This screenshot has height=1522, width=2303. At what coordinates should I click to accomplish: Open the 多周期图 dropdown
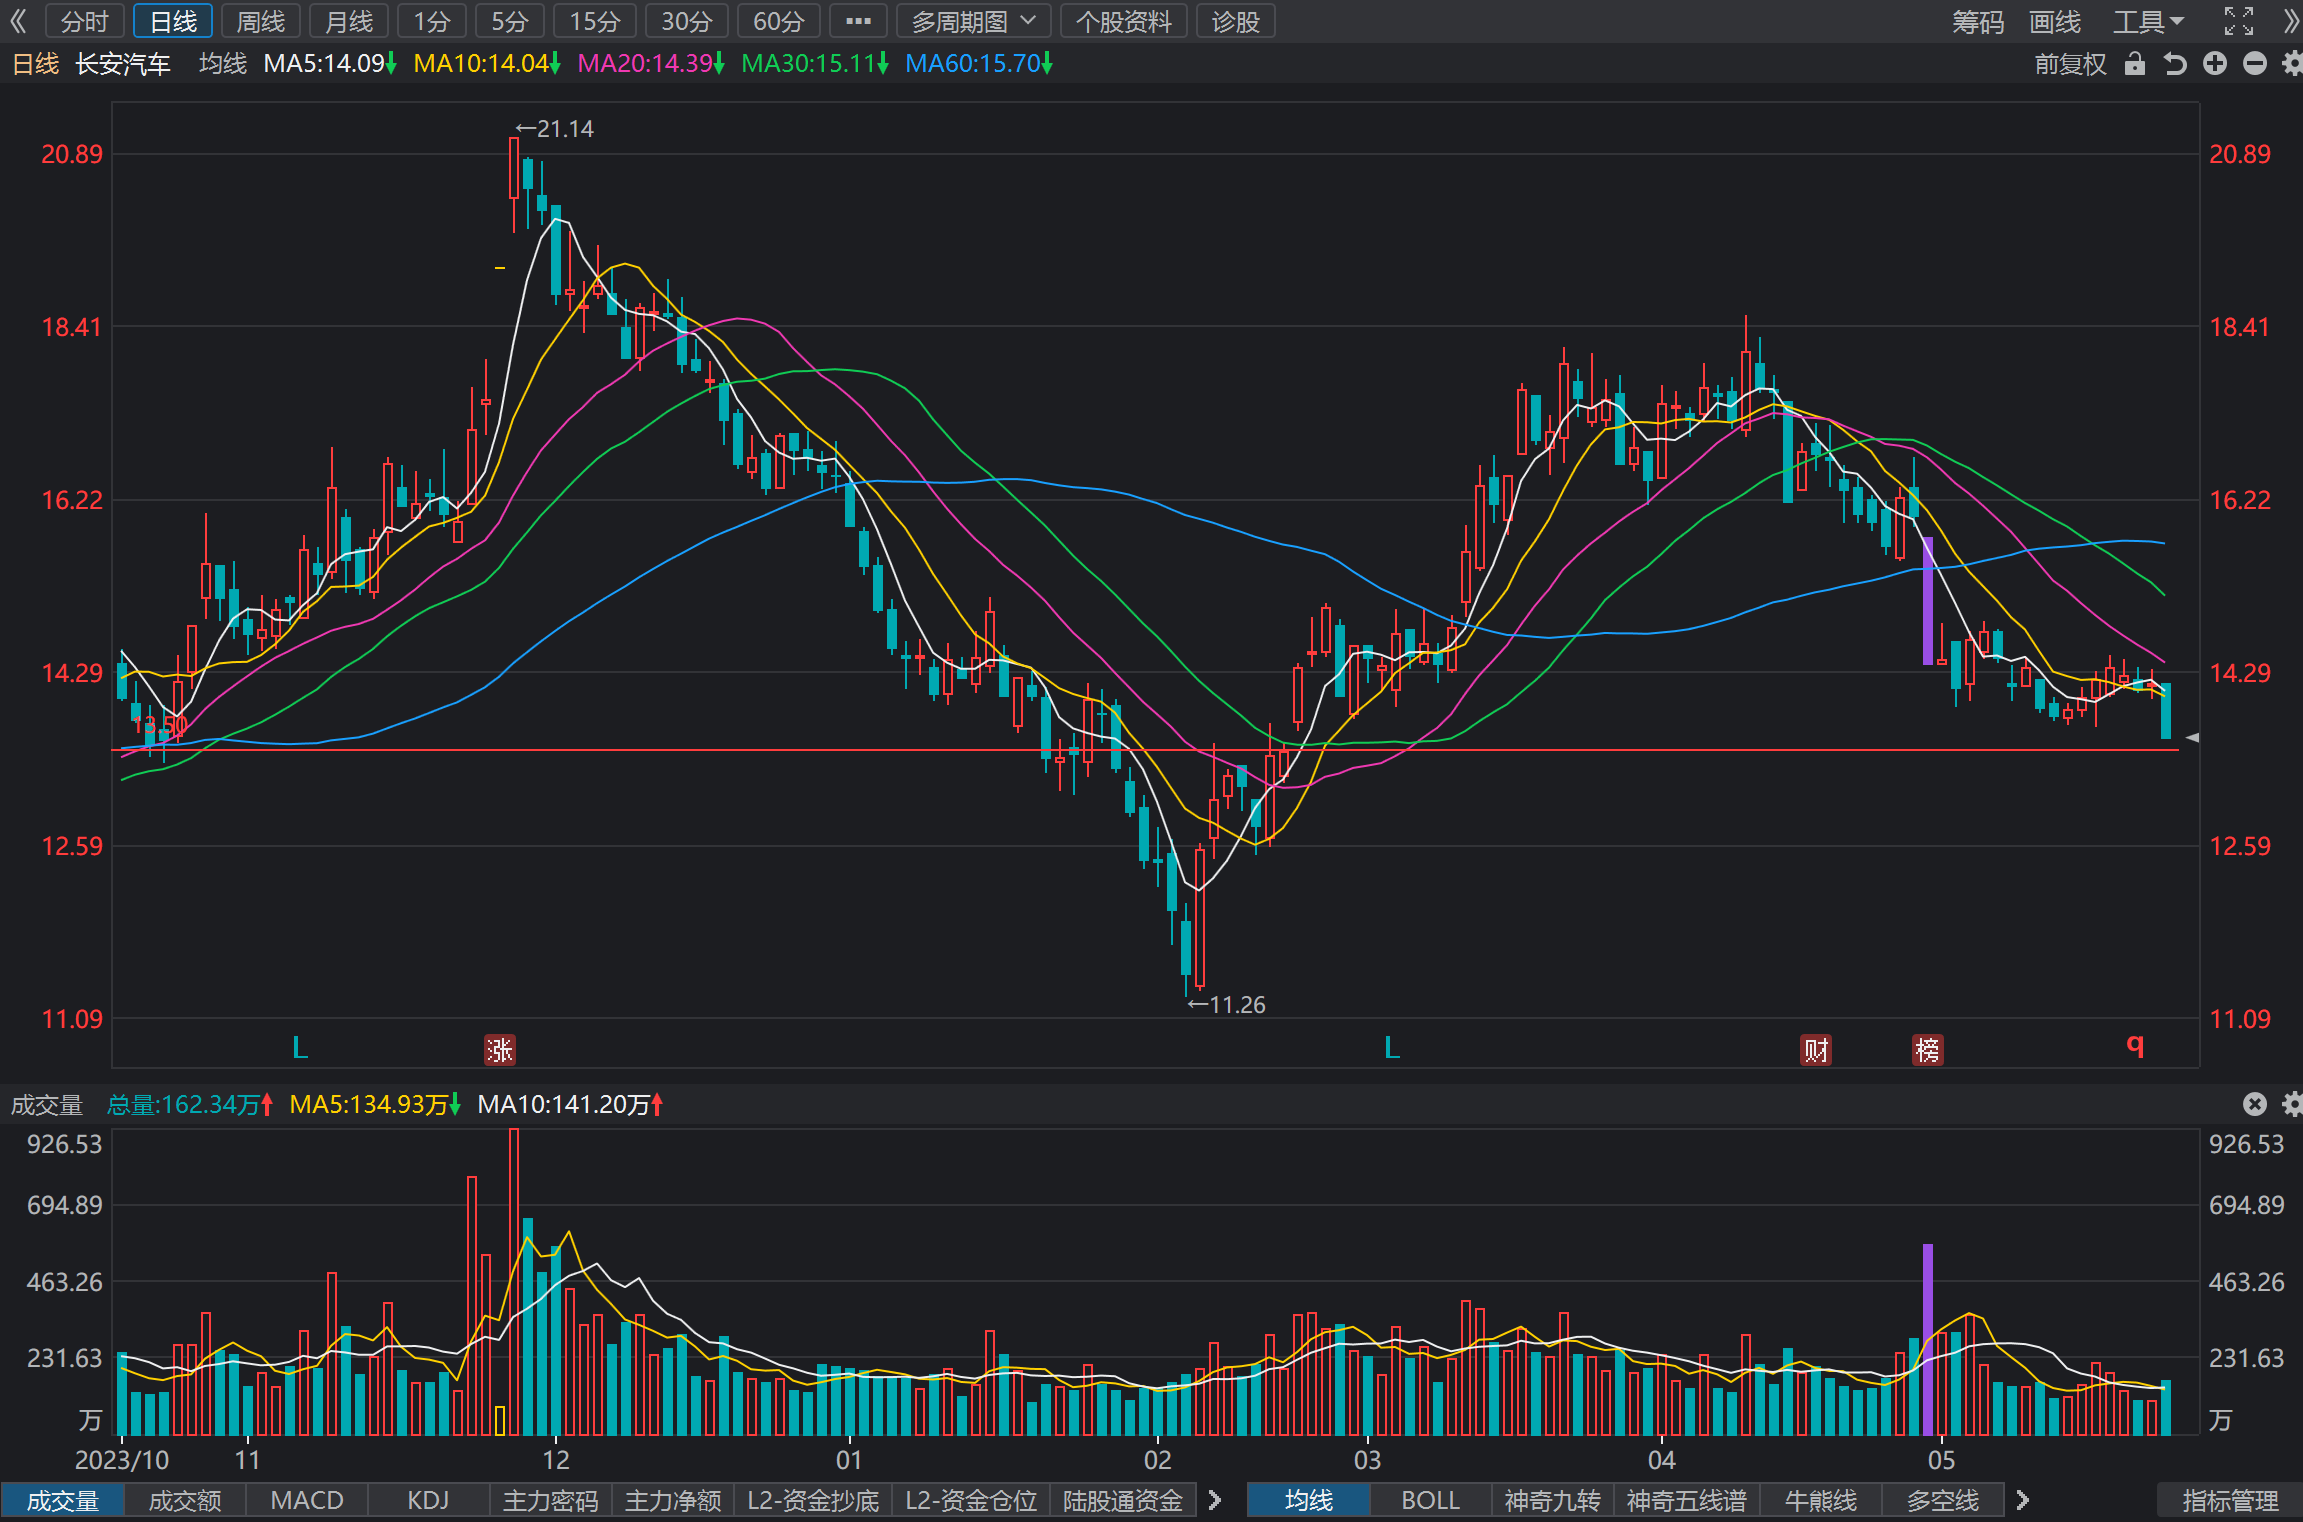[x=973, y=21]
